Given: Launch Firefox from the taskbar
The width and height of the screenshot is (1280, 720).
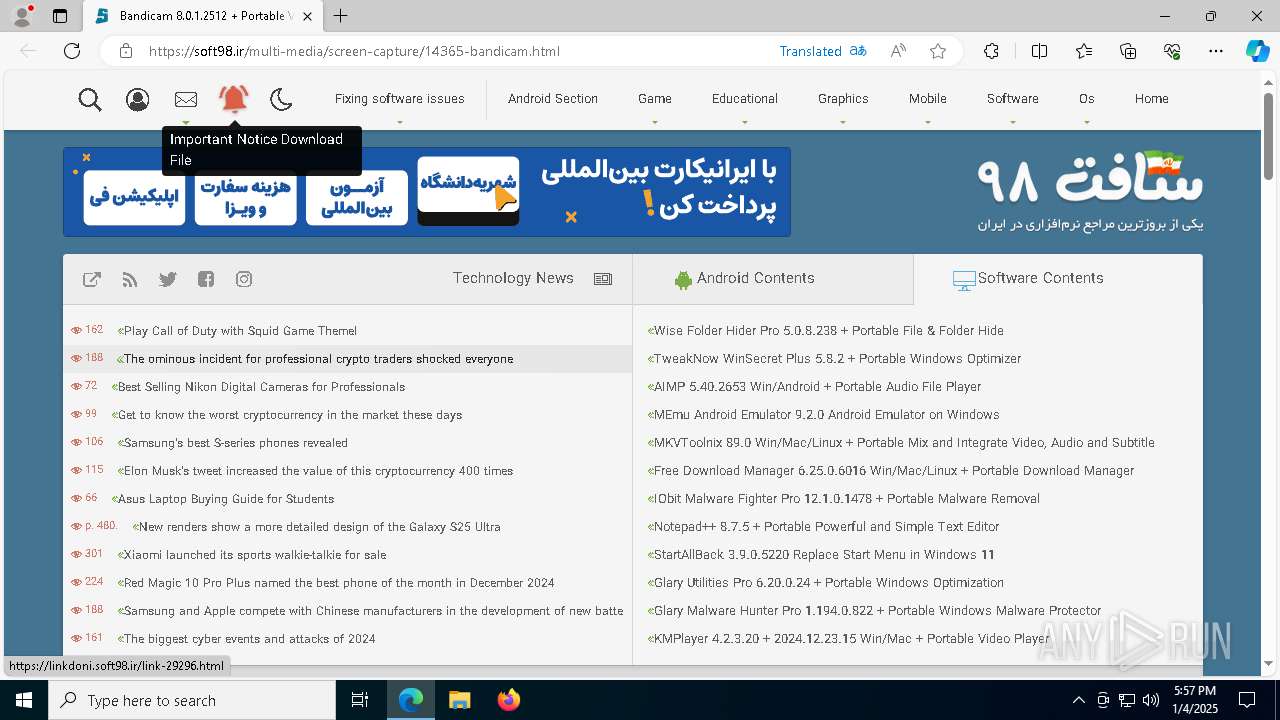Looking at the screenshot, I should pyautogui.click(x=508, y=700).
